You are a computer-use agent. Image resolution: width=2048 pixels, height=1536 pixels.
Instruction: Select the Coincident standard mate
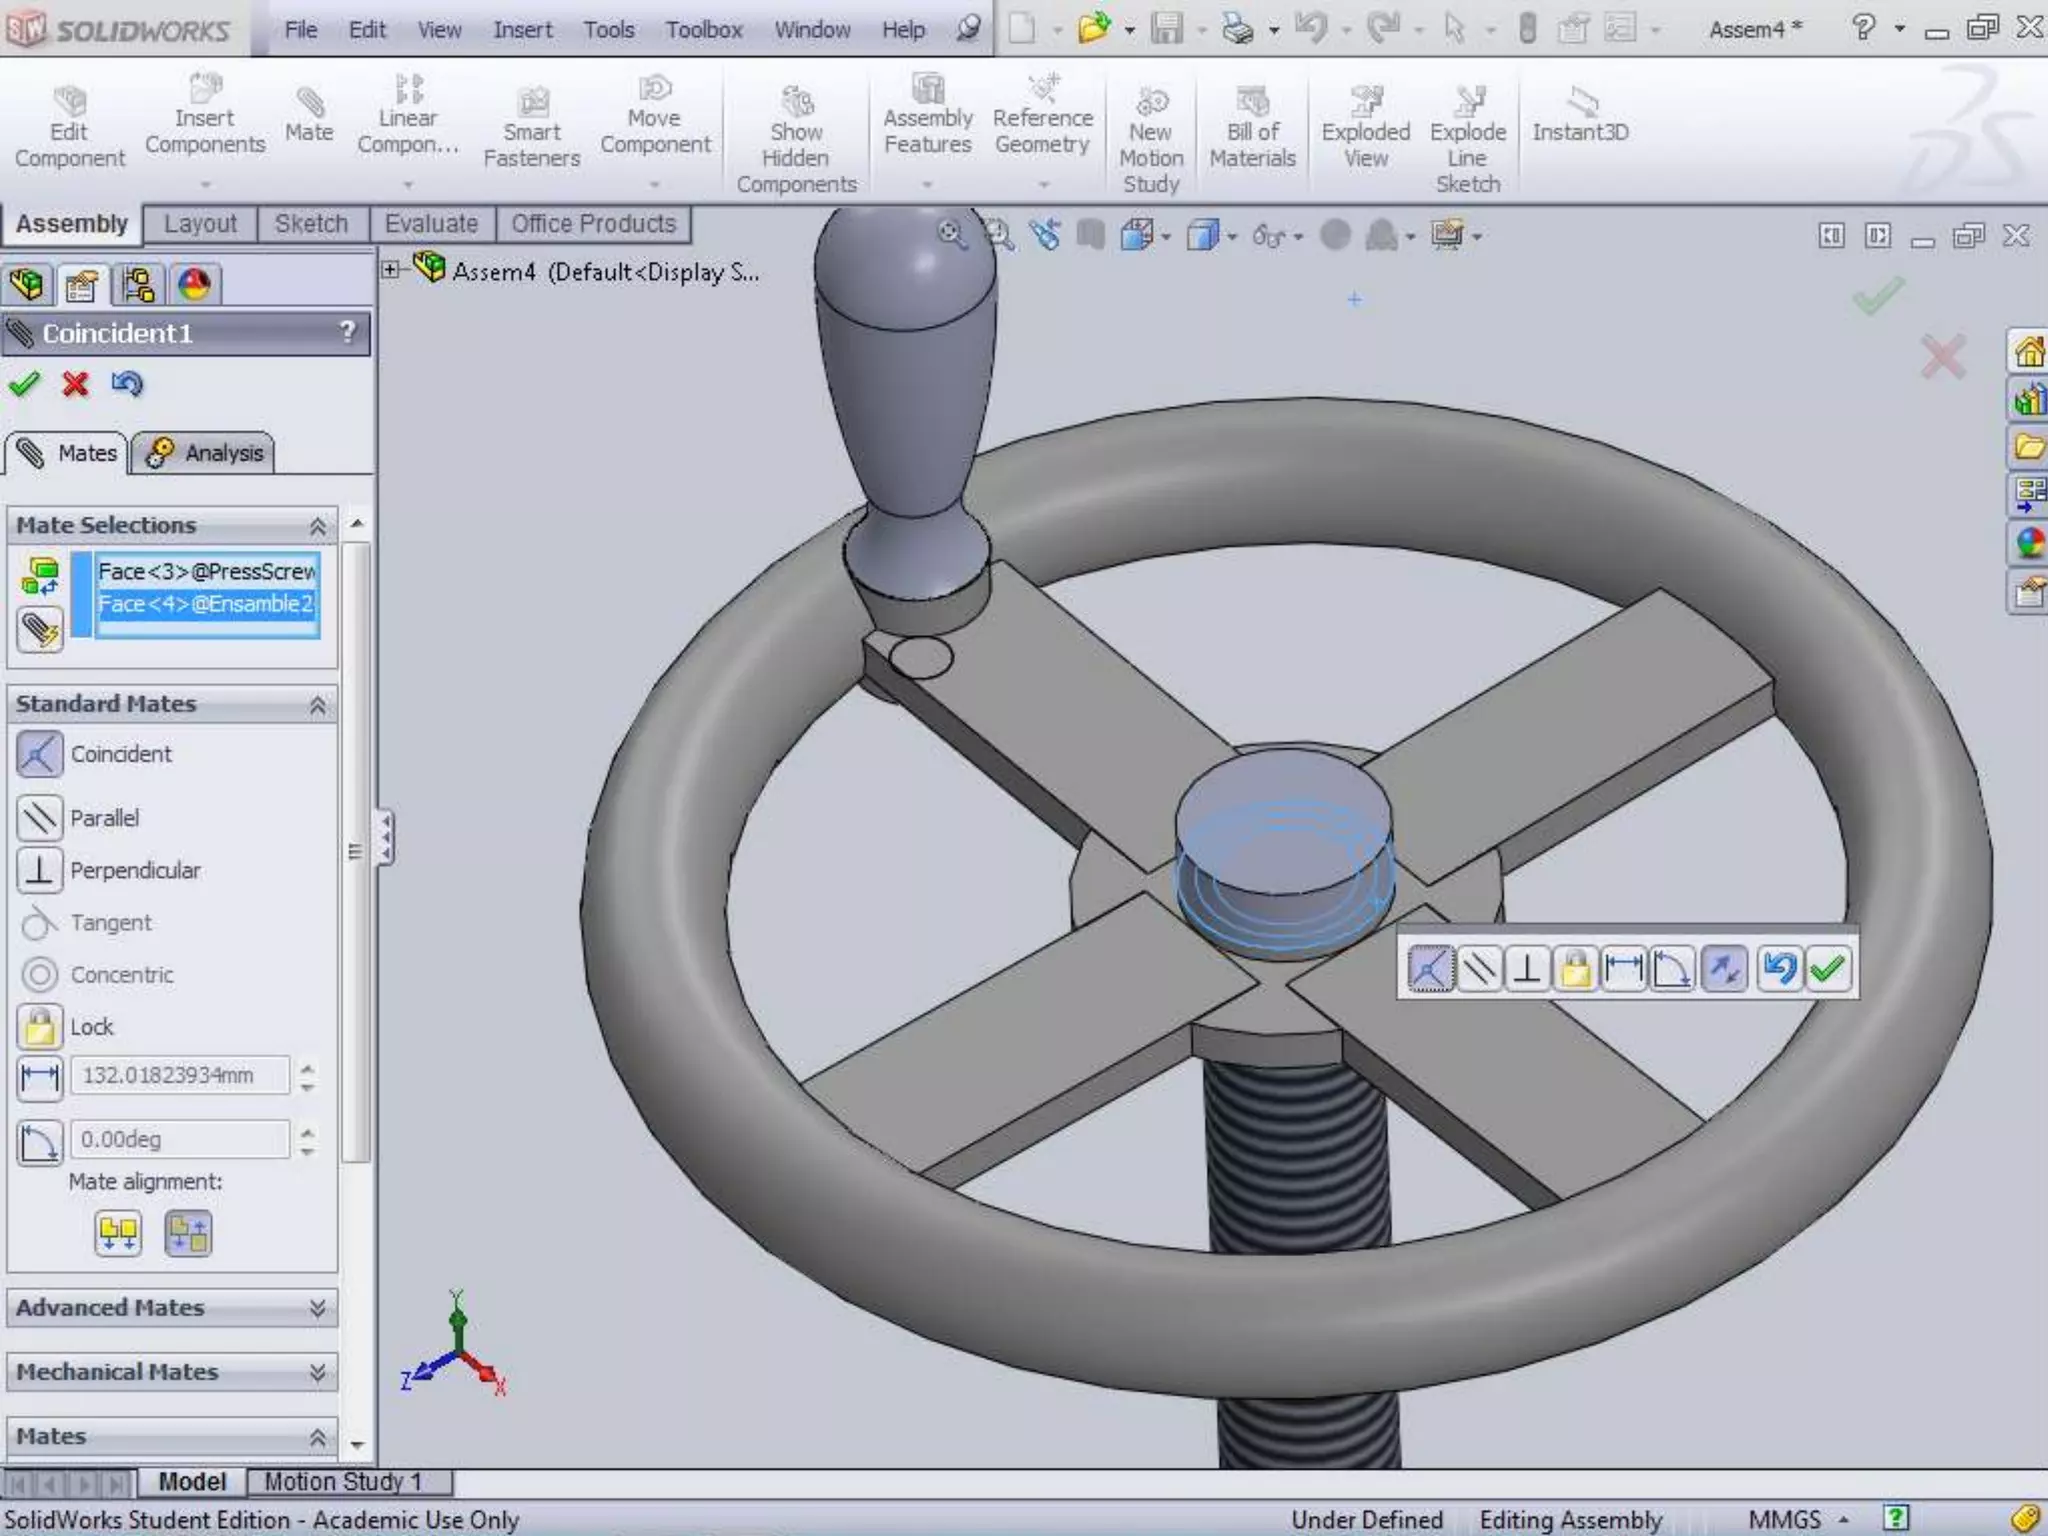tap(40, 754)
